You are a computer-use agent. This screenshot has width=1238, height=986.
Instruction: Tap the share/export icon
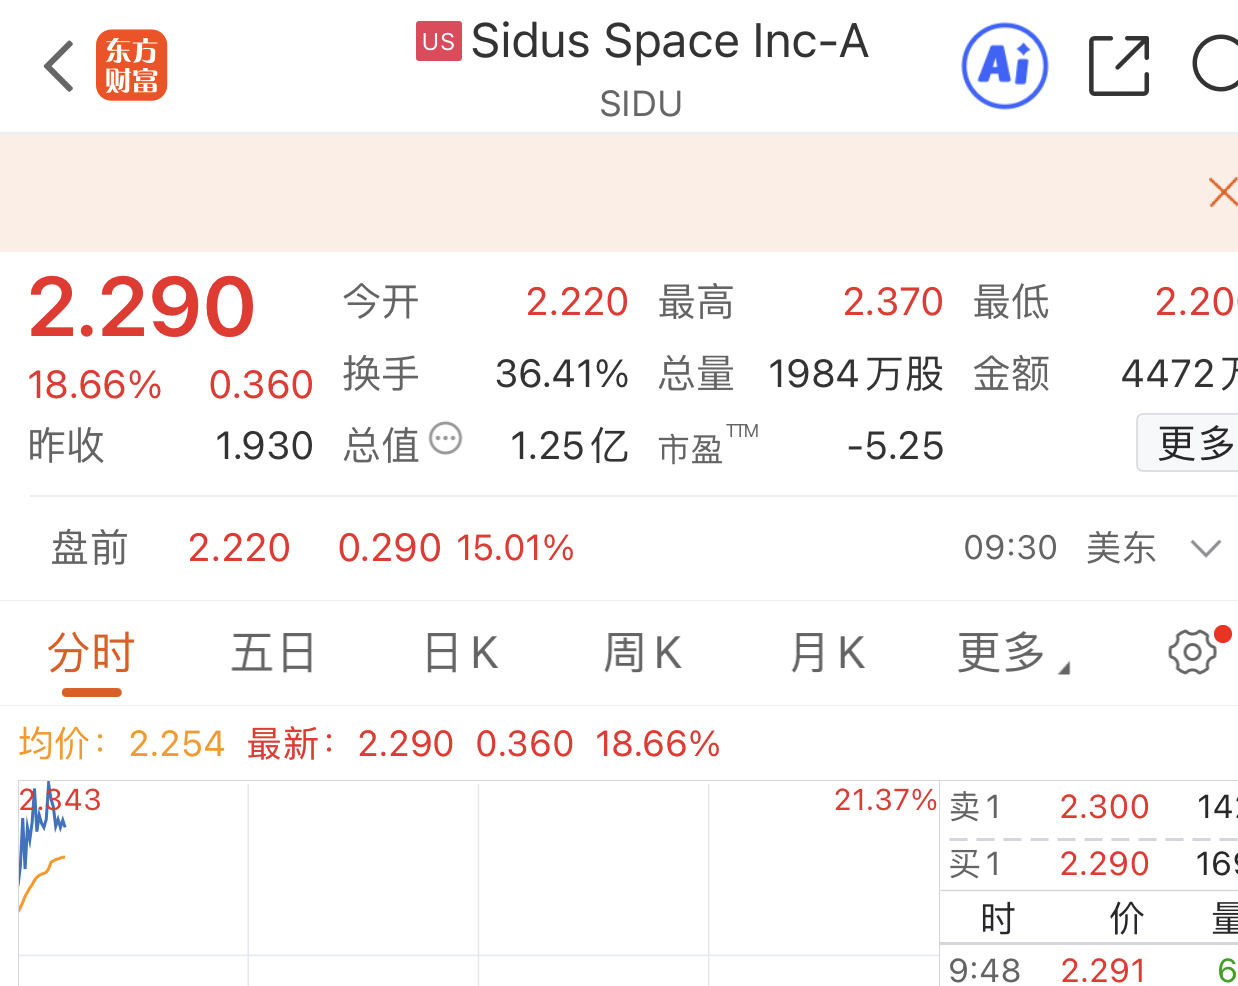[1118, 66]
